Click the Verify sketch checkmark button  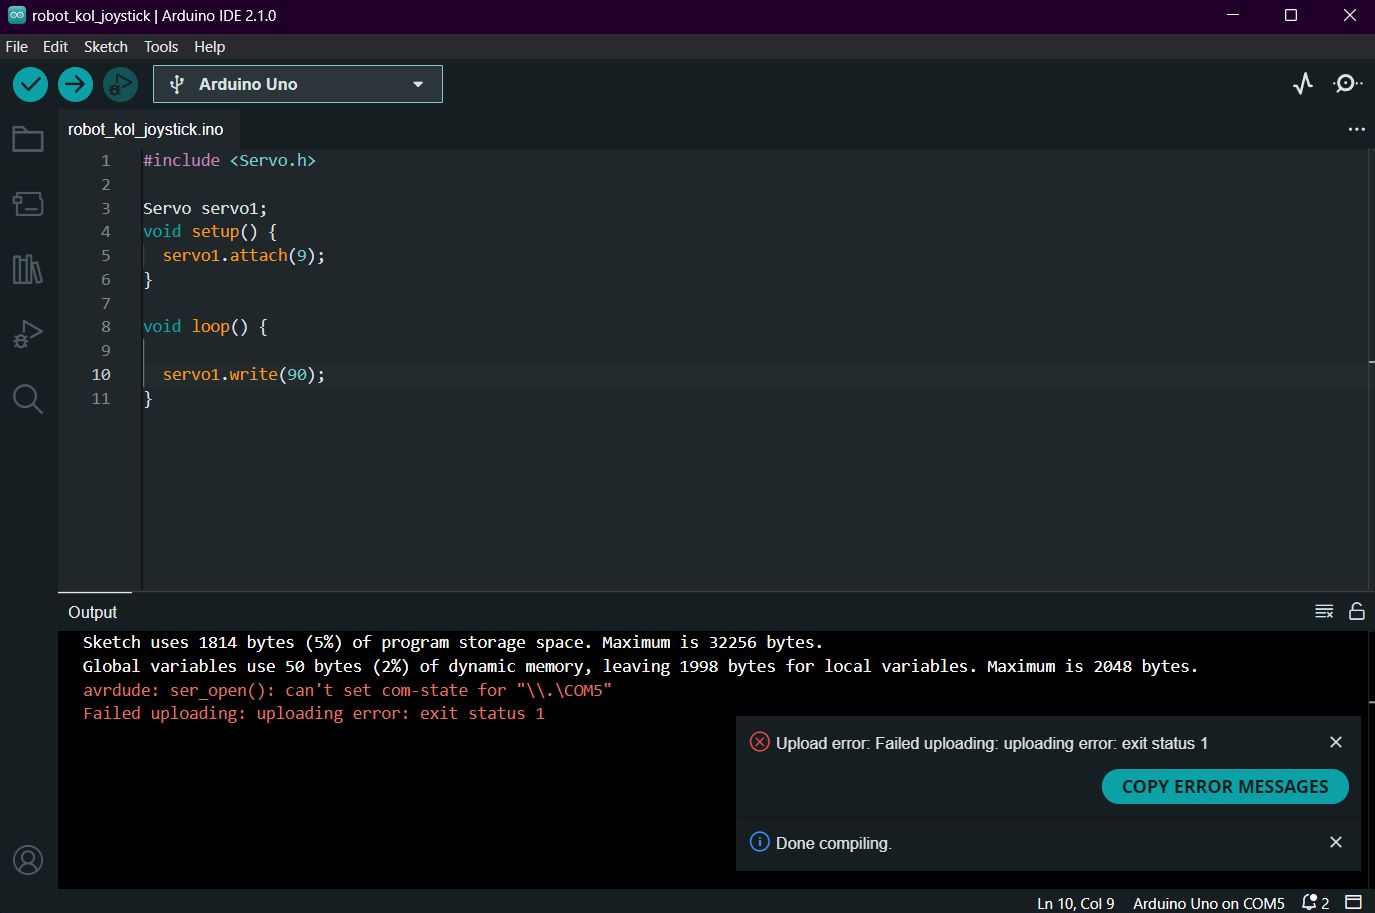[30, 85]
